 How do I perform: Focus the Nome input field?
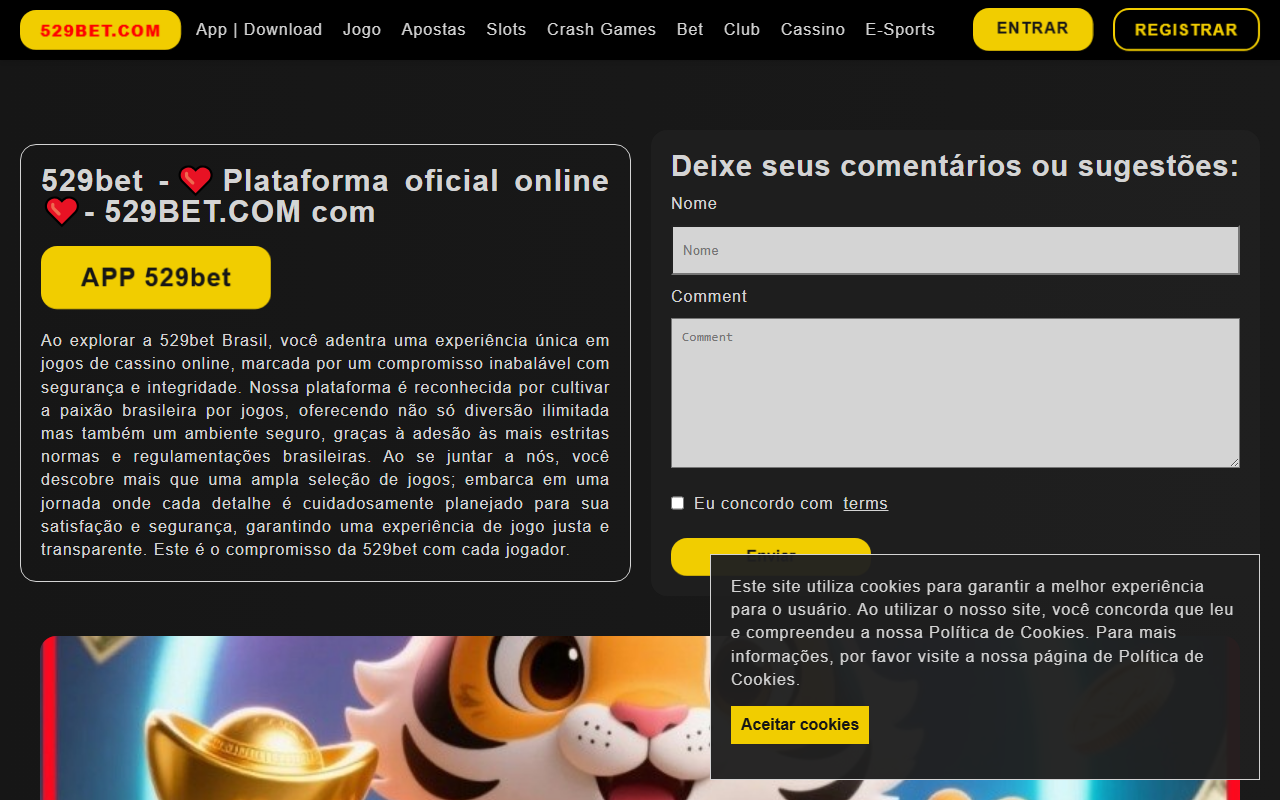[x=955, y=250]
